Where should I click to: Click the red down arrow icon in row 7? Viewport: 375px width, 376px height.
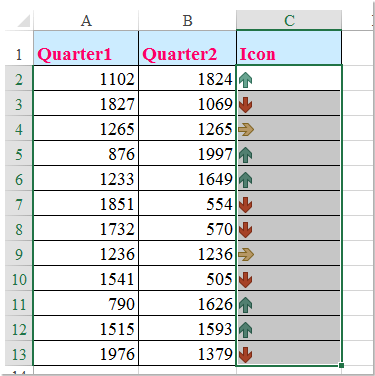pos(246,205)
